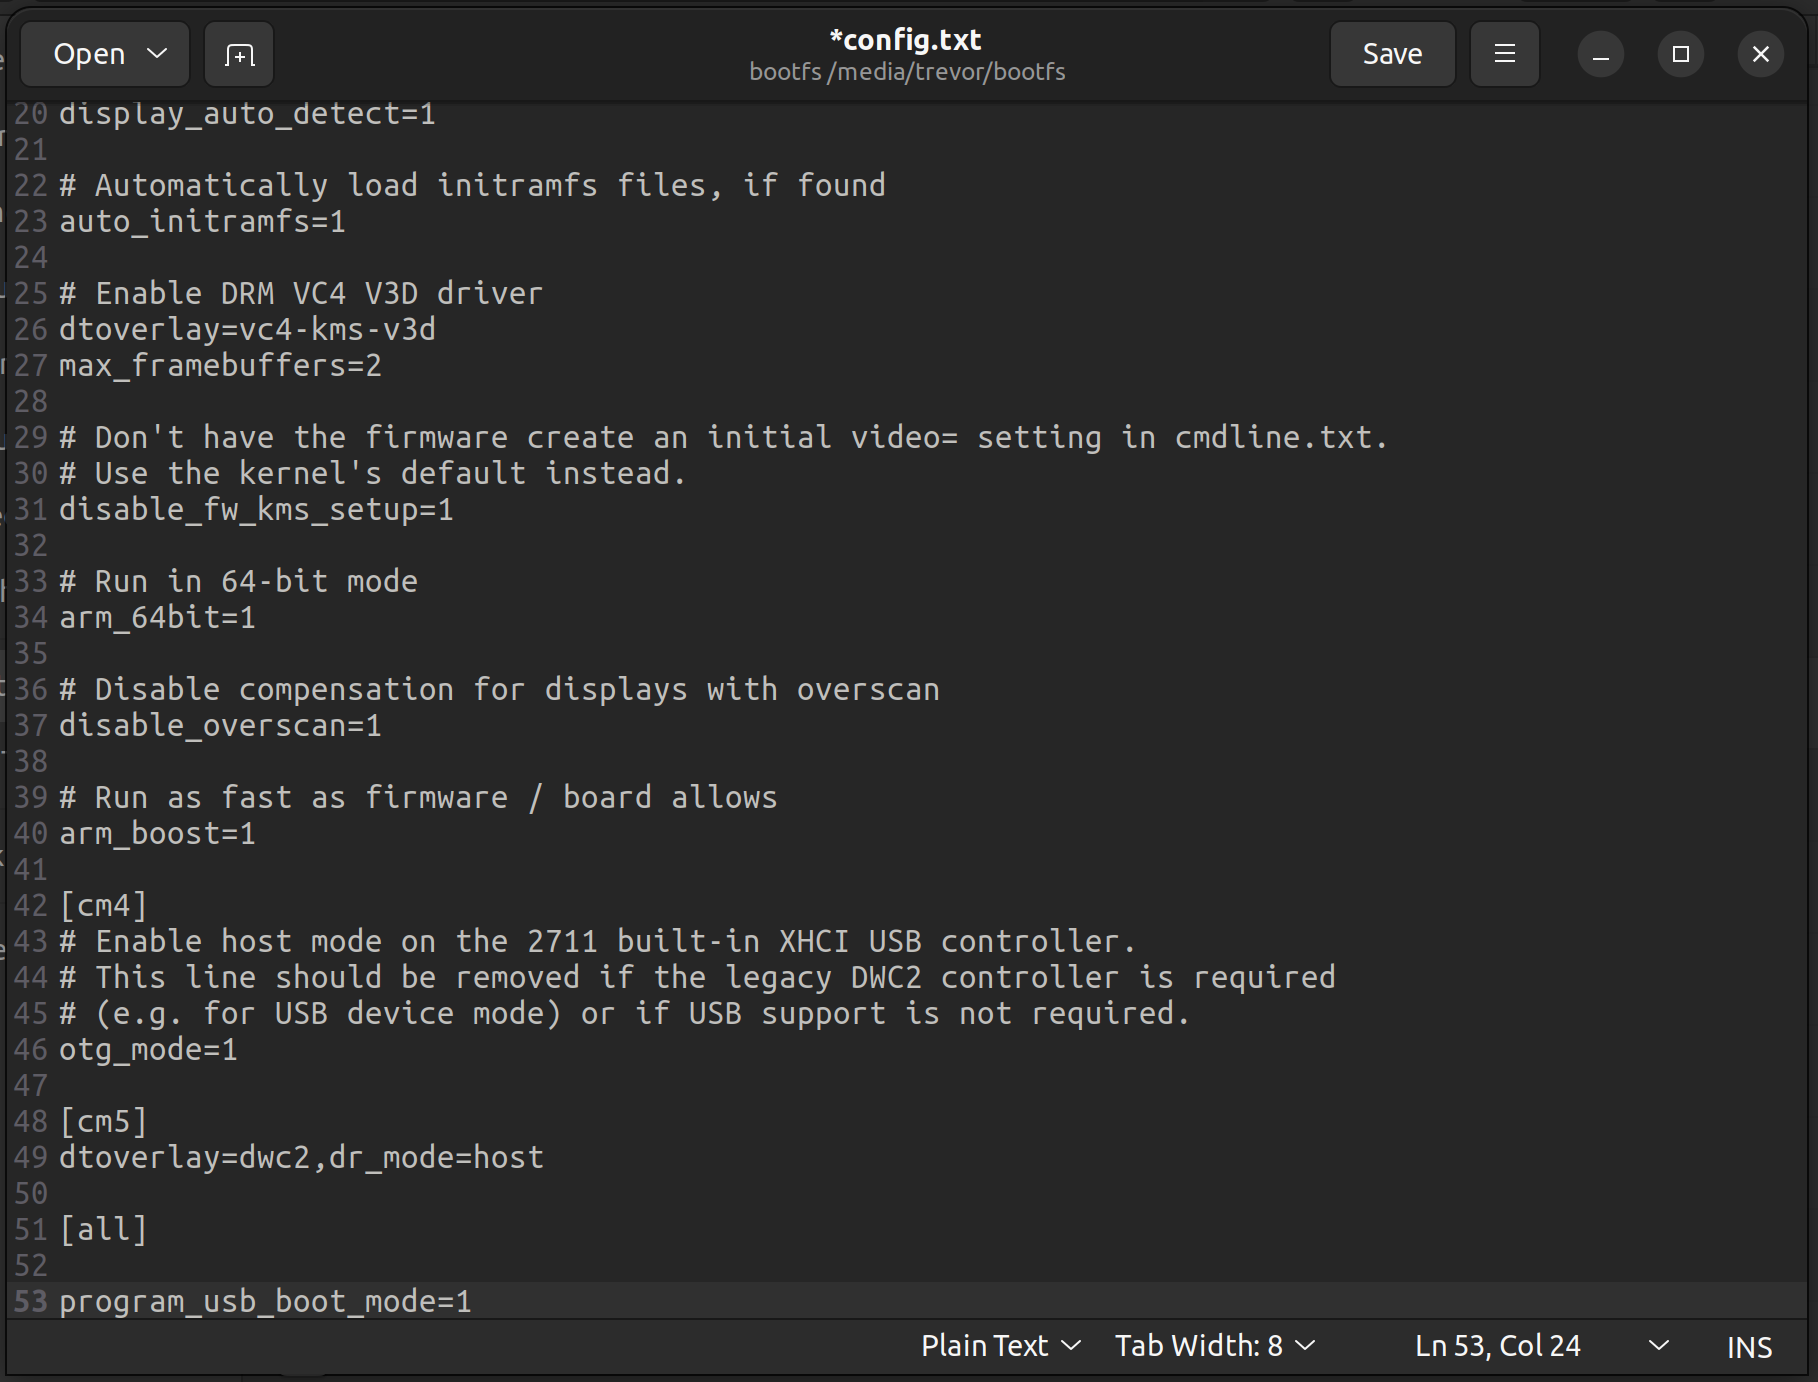Image resolution: width=1818 pixels, height=1382 pixels.
Task: Place cursor on arm_boost=1 line
Action: (x=158, y=834)
